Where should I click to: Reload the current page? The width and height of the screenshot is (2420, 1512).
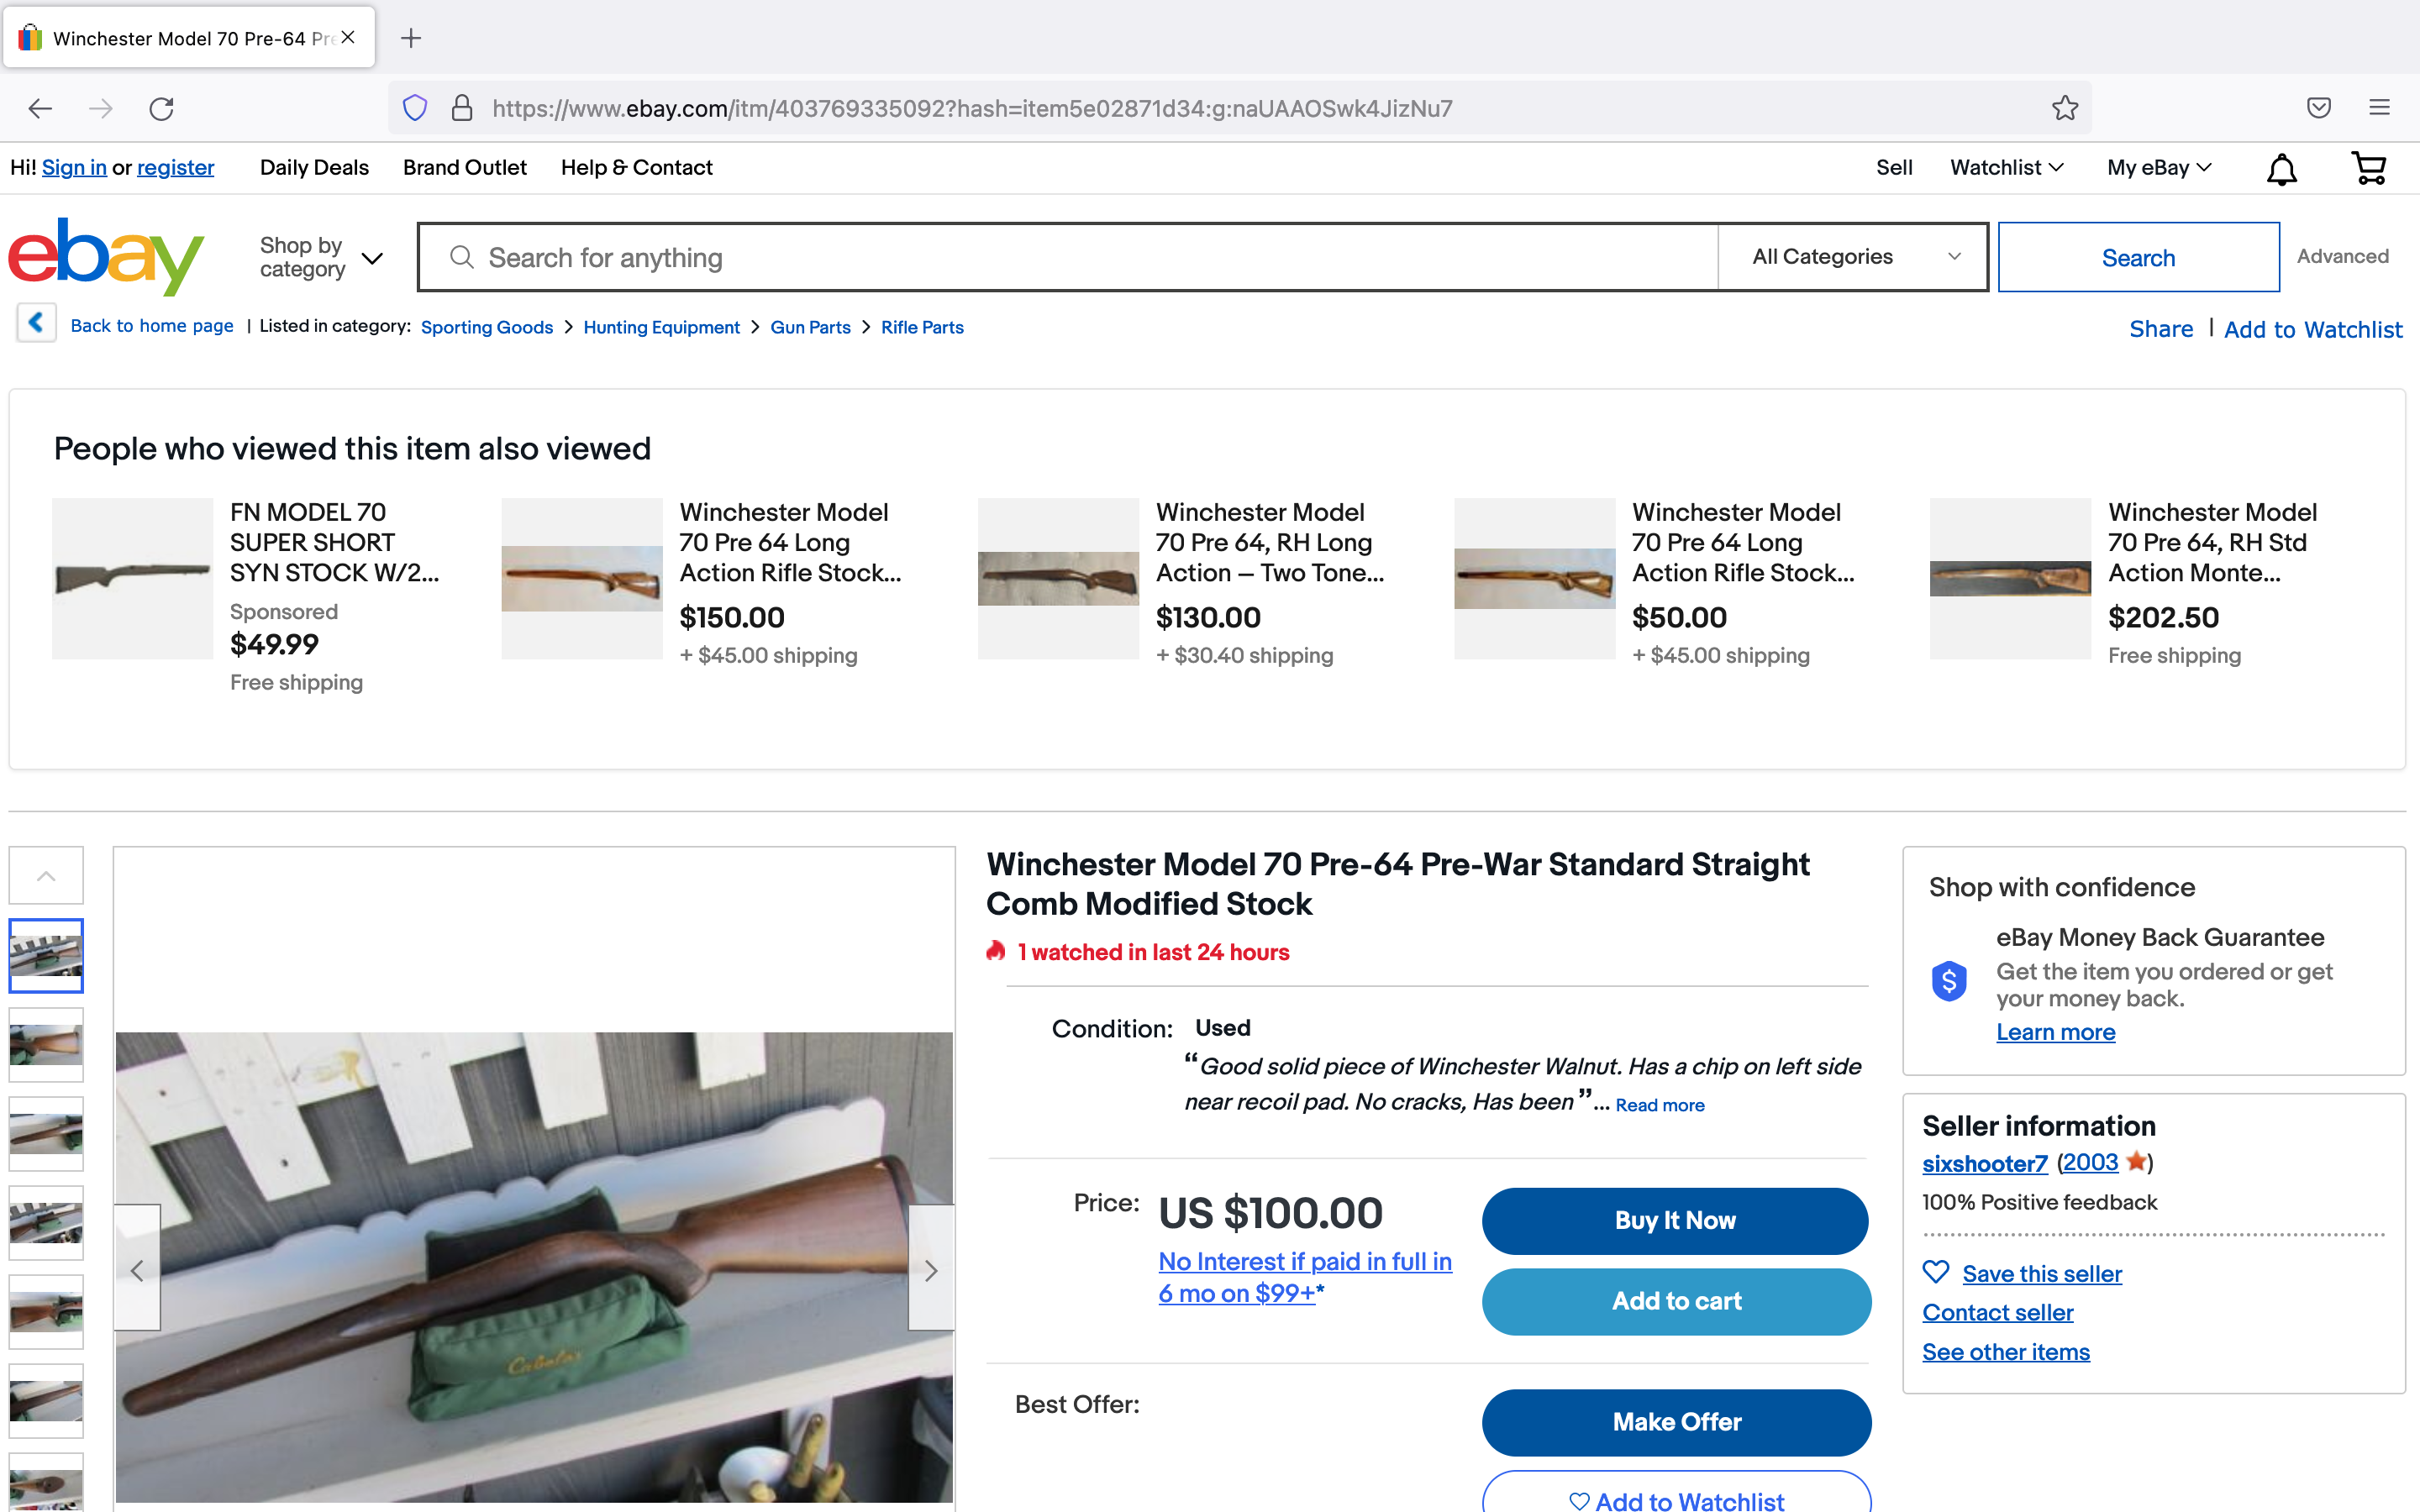(162, 108)
